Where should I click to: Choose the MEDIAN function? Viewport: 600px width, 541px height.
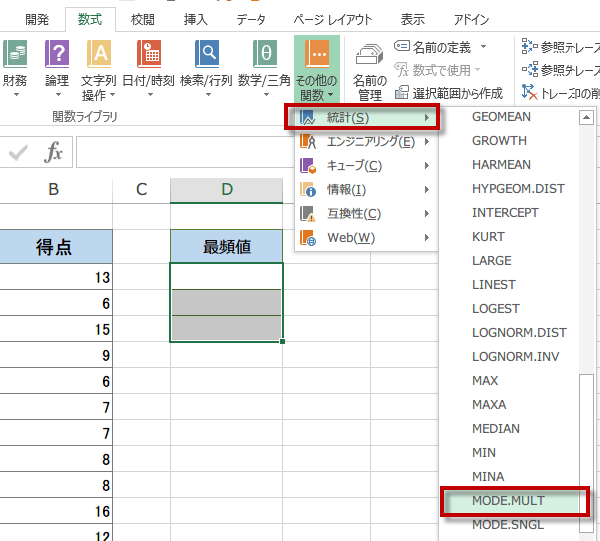(x=496, y=429)
